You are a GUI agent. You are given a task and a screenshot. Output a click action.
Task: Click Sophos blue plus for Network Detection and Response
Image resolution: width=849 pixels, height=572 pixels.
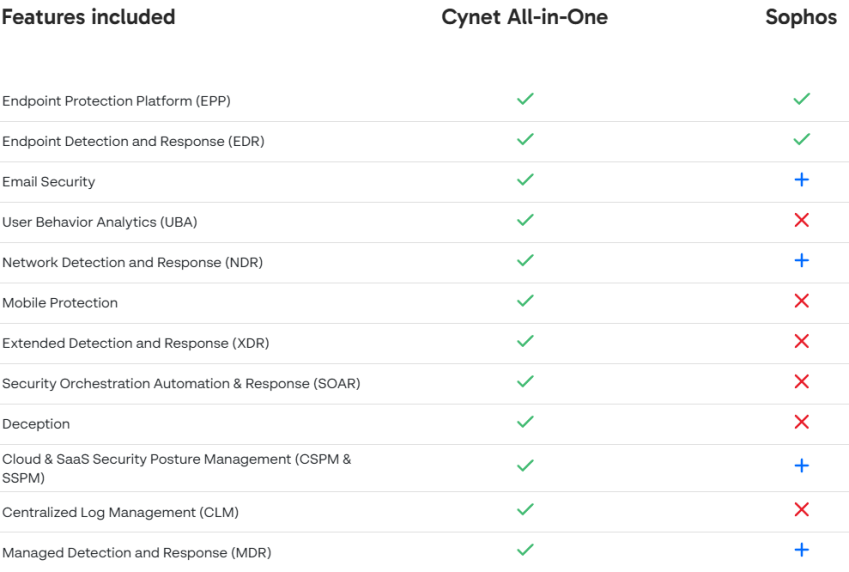click(801, 261)
